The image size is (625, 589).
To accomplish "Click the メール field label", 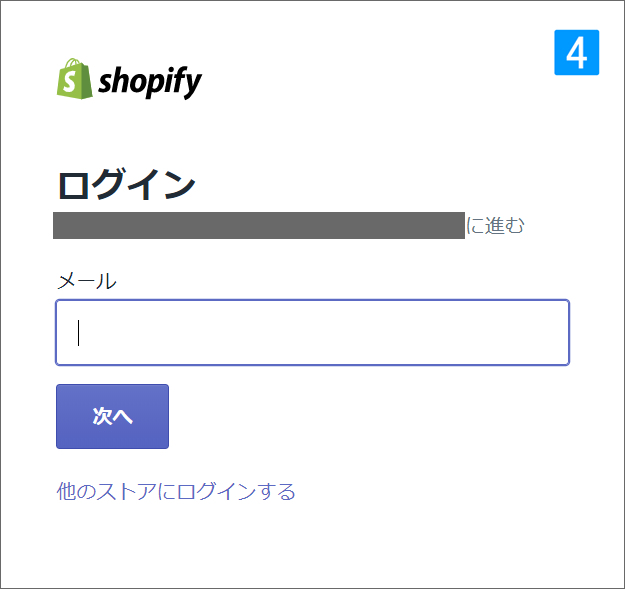I will [x=87, y=281].
